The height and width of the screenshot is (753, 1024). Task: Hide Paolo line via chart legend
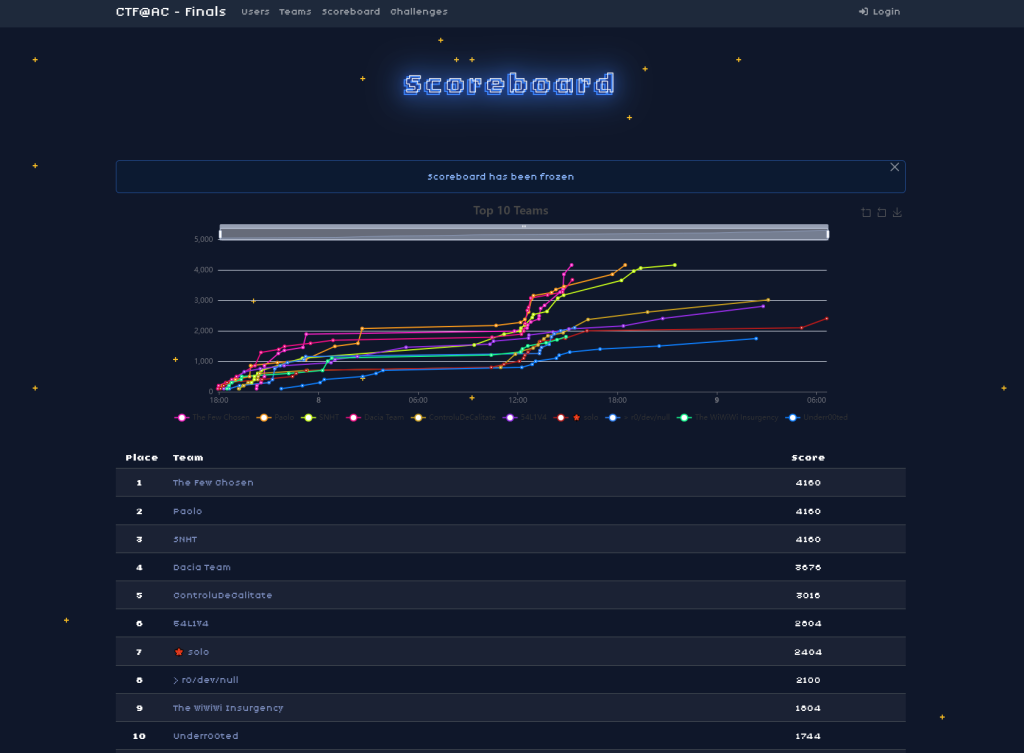[x=265, y=417]
